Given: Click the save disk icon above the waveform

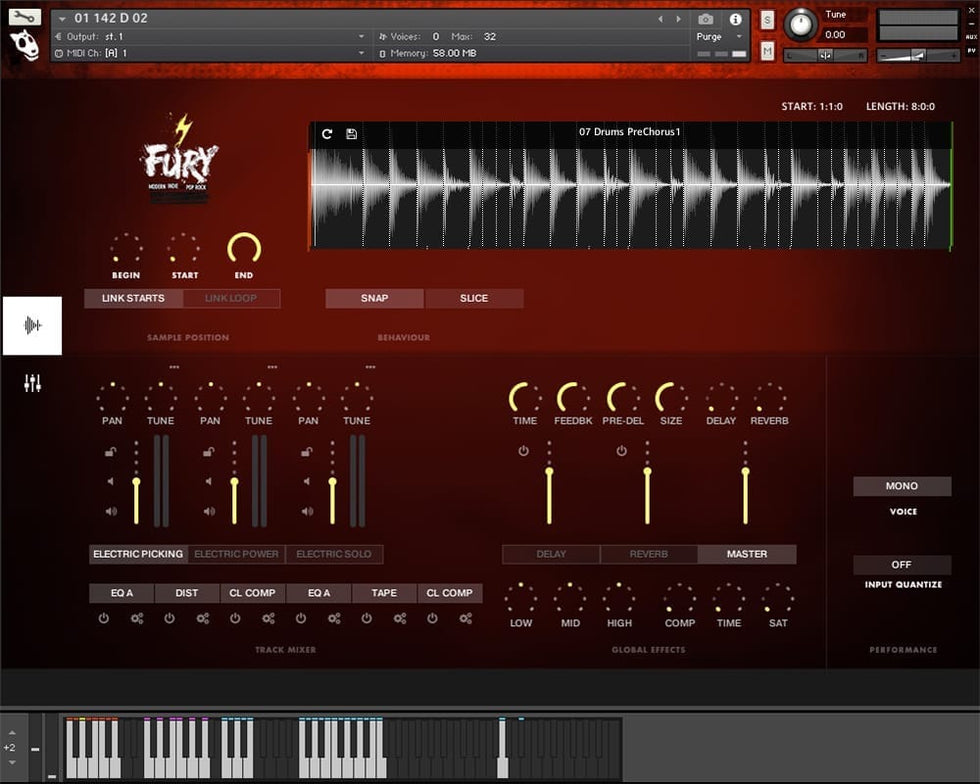Looking at the screenshot, I should pos(352,134).
